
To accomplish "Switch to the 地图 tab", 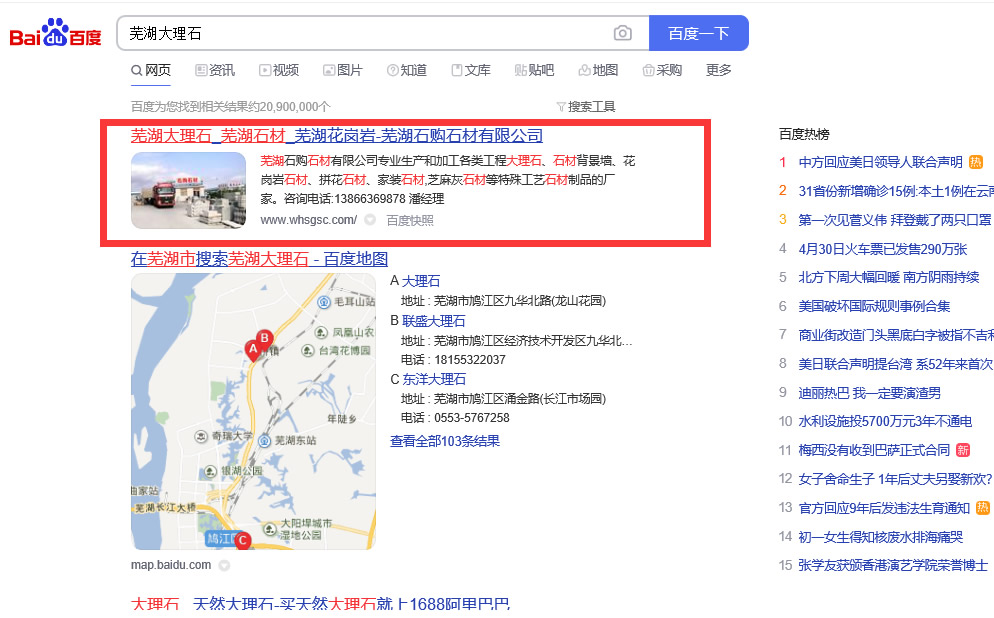I will click(x=598, y=70).
